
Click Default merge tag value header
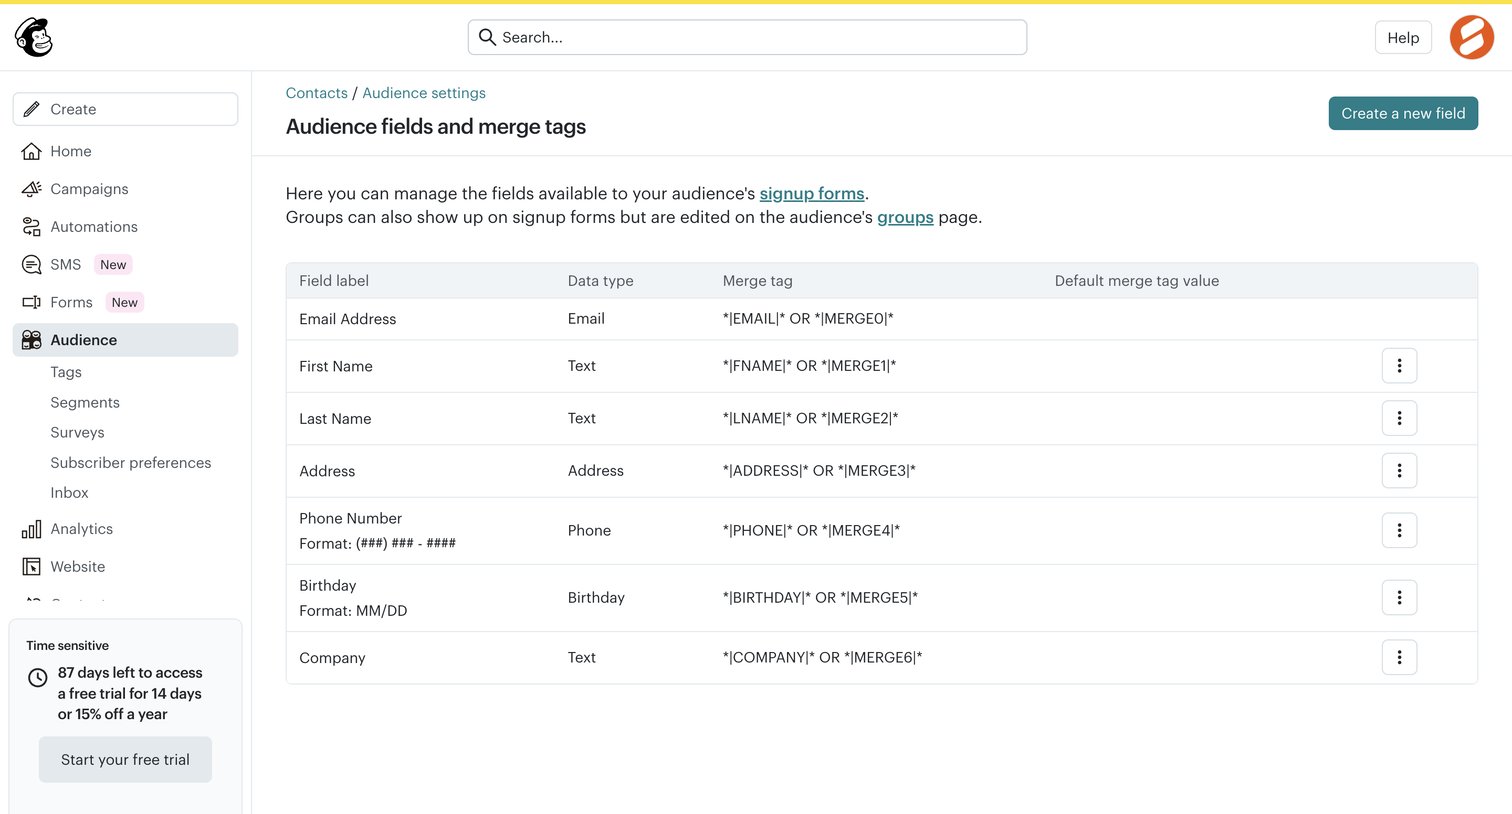pyautogui.click(x=1137, y=281)
